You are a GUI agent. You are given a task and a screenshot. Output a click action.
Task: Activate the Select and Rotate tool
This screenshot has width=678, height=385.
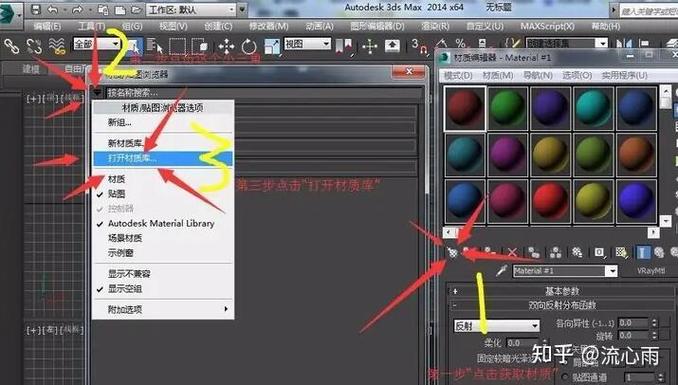[249, 46]
